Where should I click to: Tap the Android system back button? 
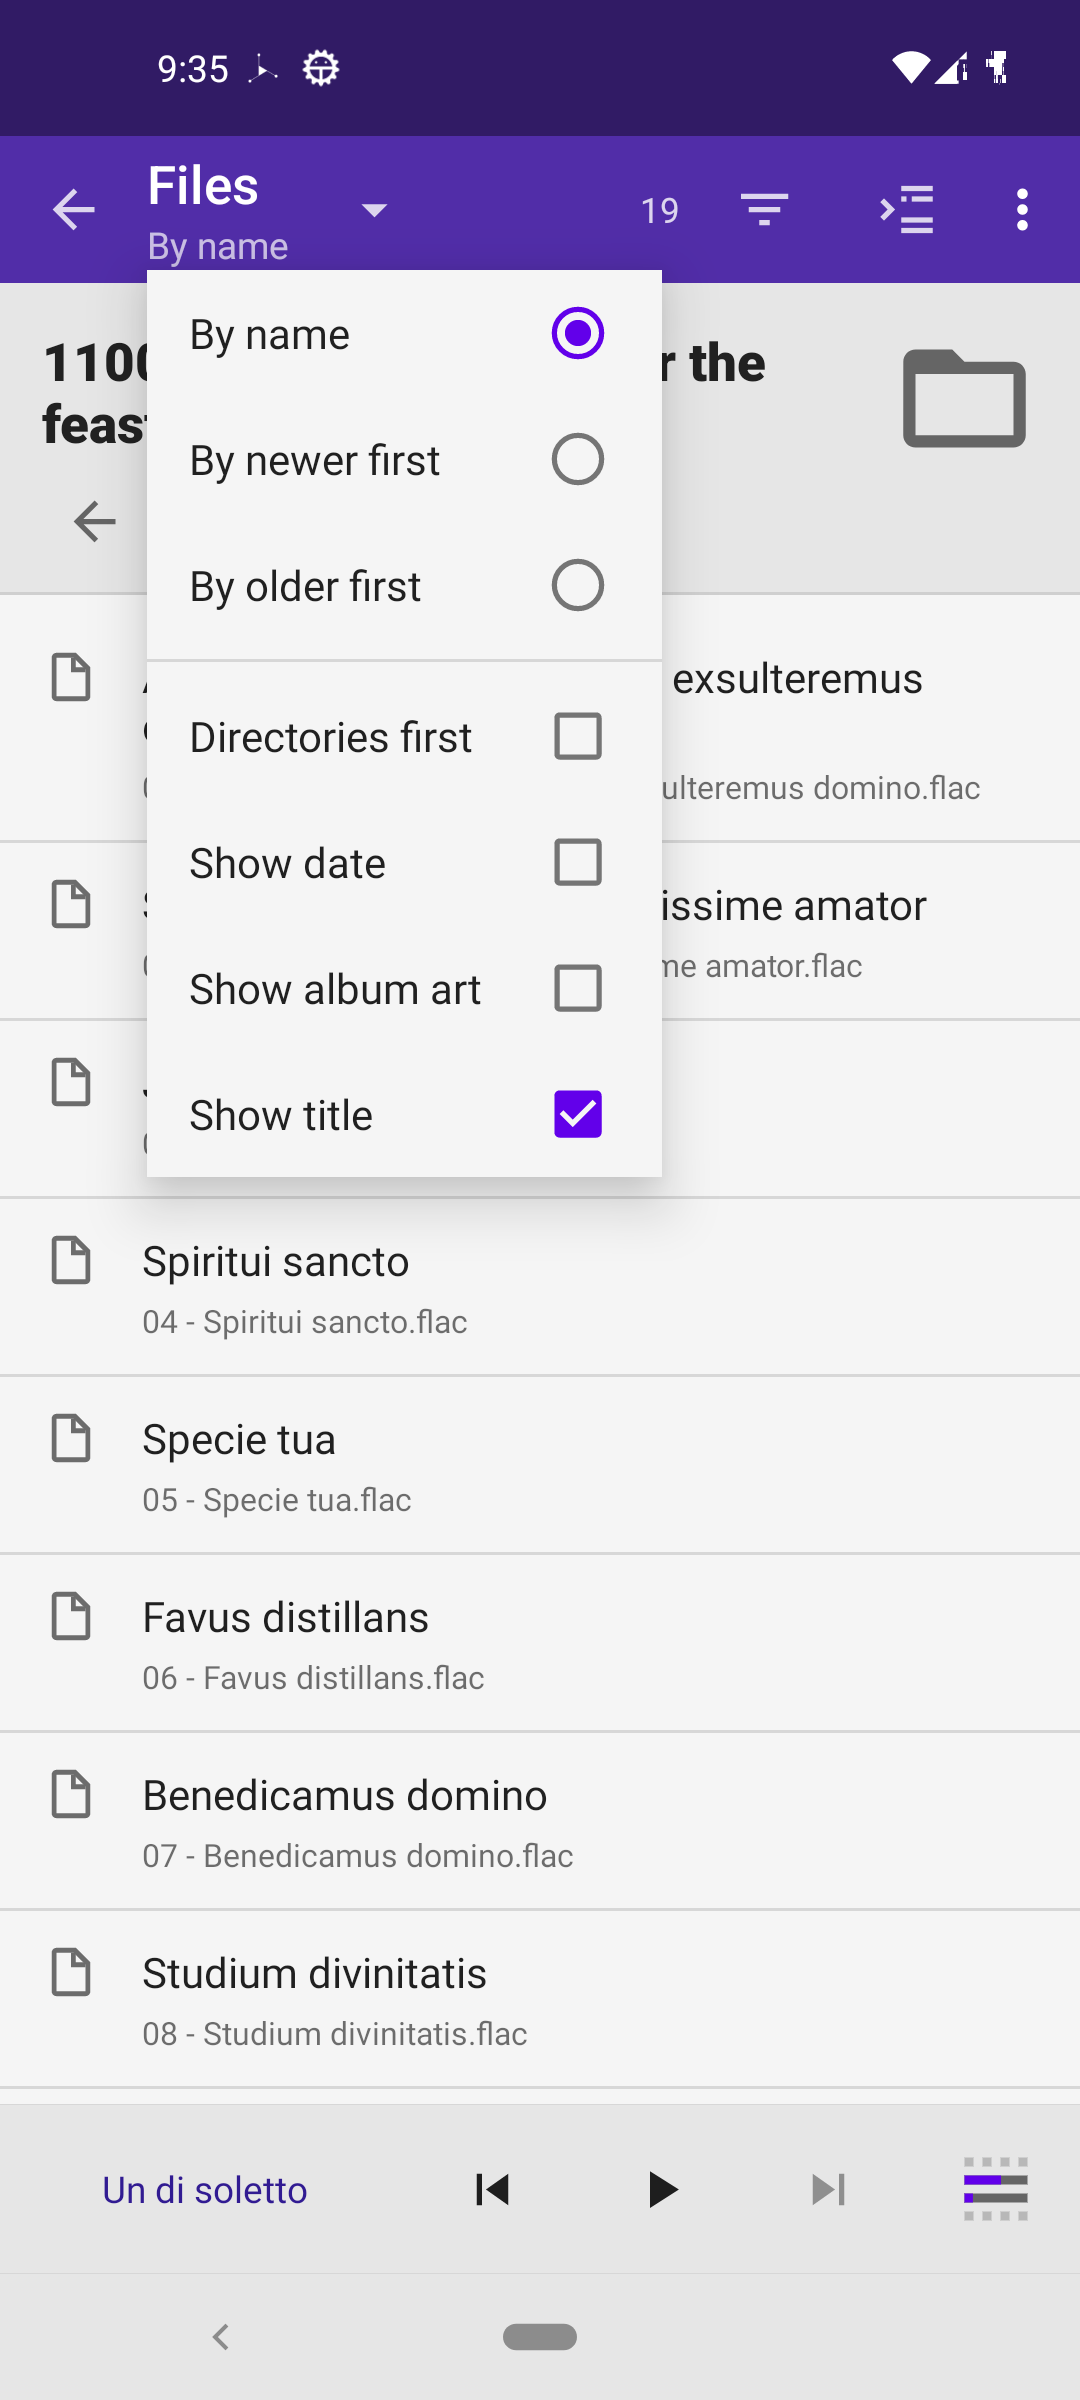click(x=221, y=2337)
